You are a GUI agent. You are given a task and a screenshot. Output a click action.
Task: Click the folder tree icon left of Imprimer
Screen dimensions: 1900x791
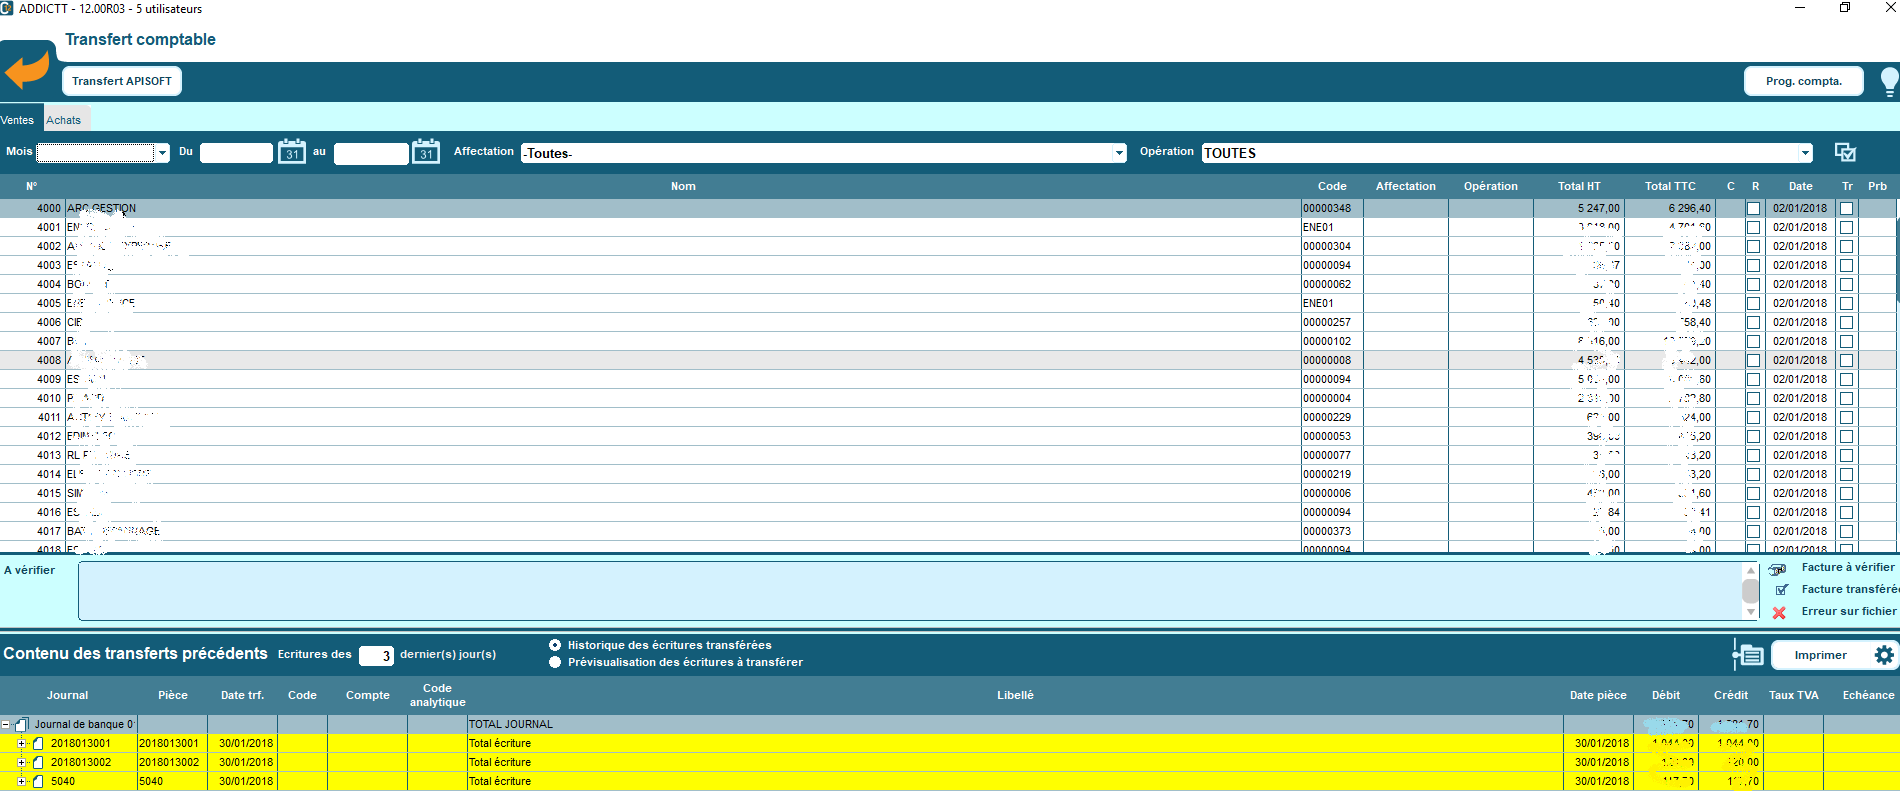point(1748,655)
